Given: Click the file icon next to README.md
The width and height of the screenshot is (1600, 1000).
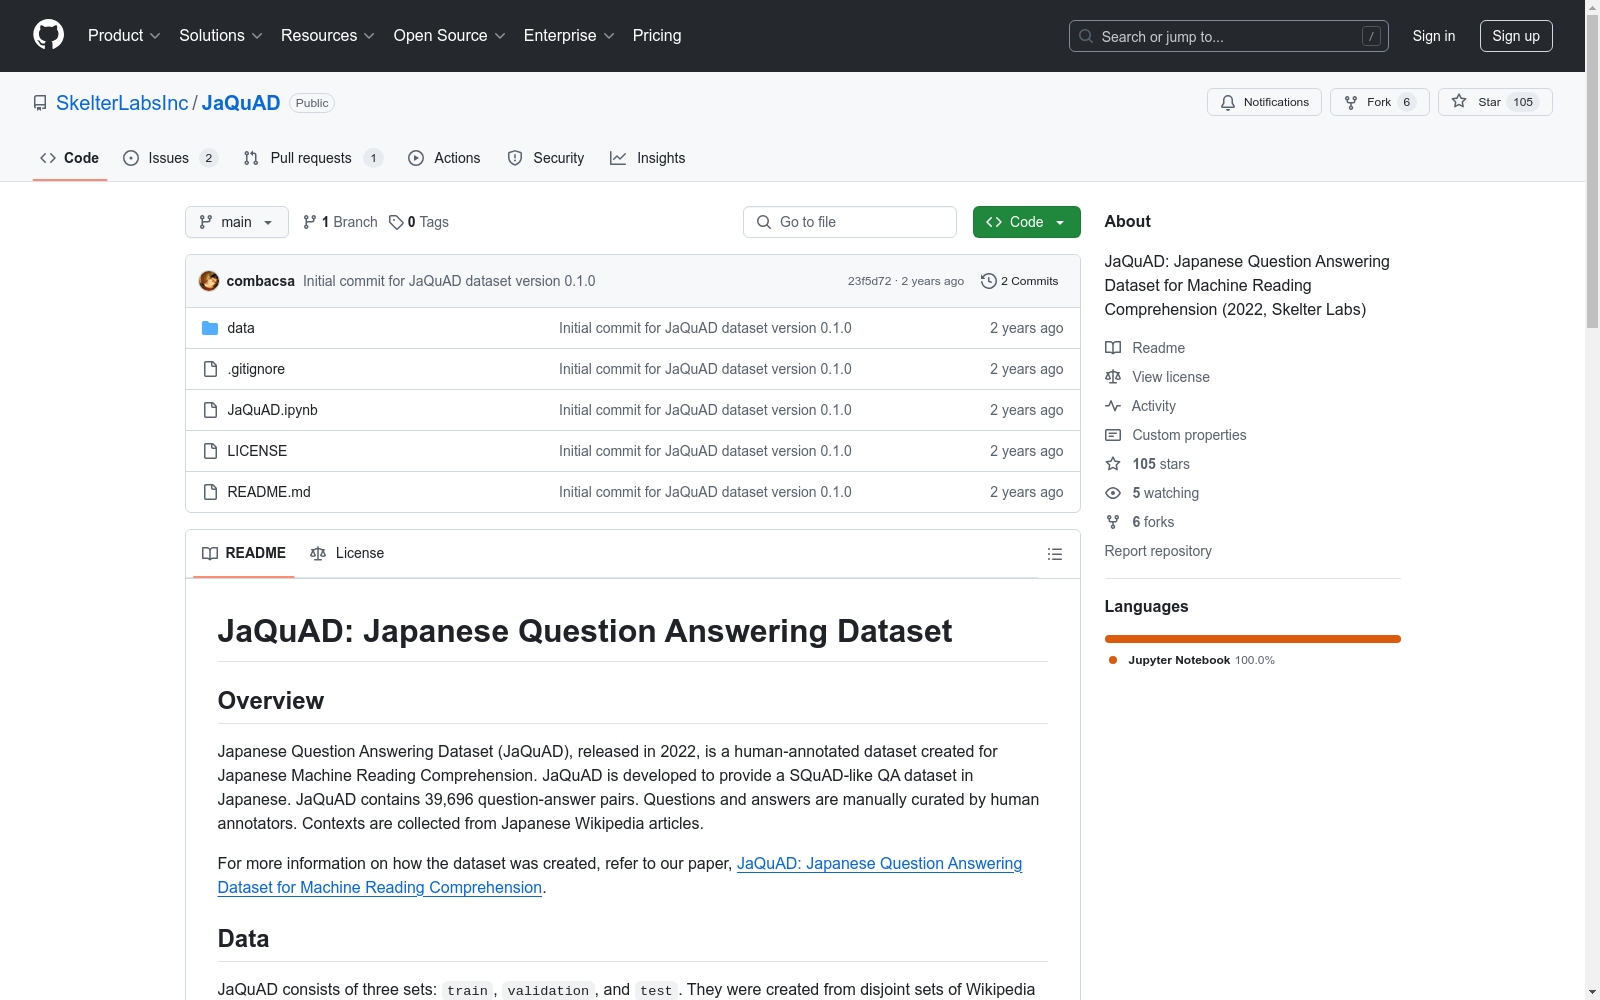Looking at the screenshot, I should [x=210, y=492].
